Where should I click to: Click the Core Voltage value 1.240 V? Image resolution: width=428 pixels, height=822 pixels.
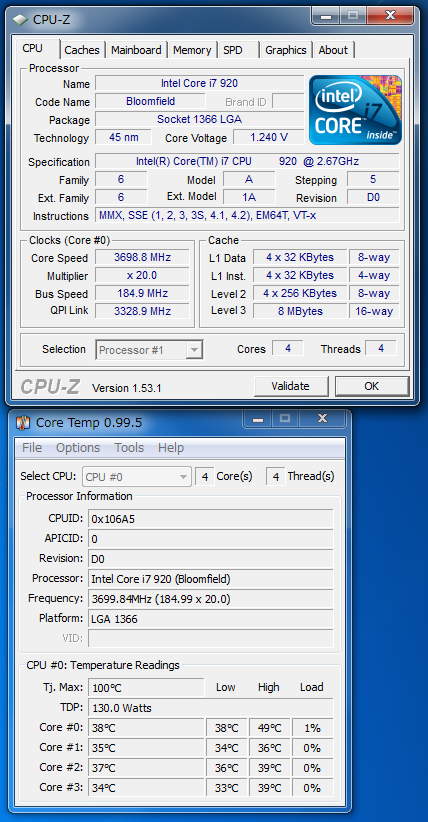(x=269, y=137)
